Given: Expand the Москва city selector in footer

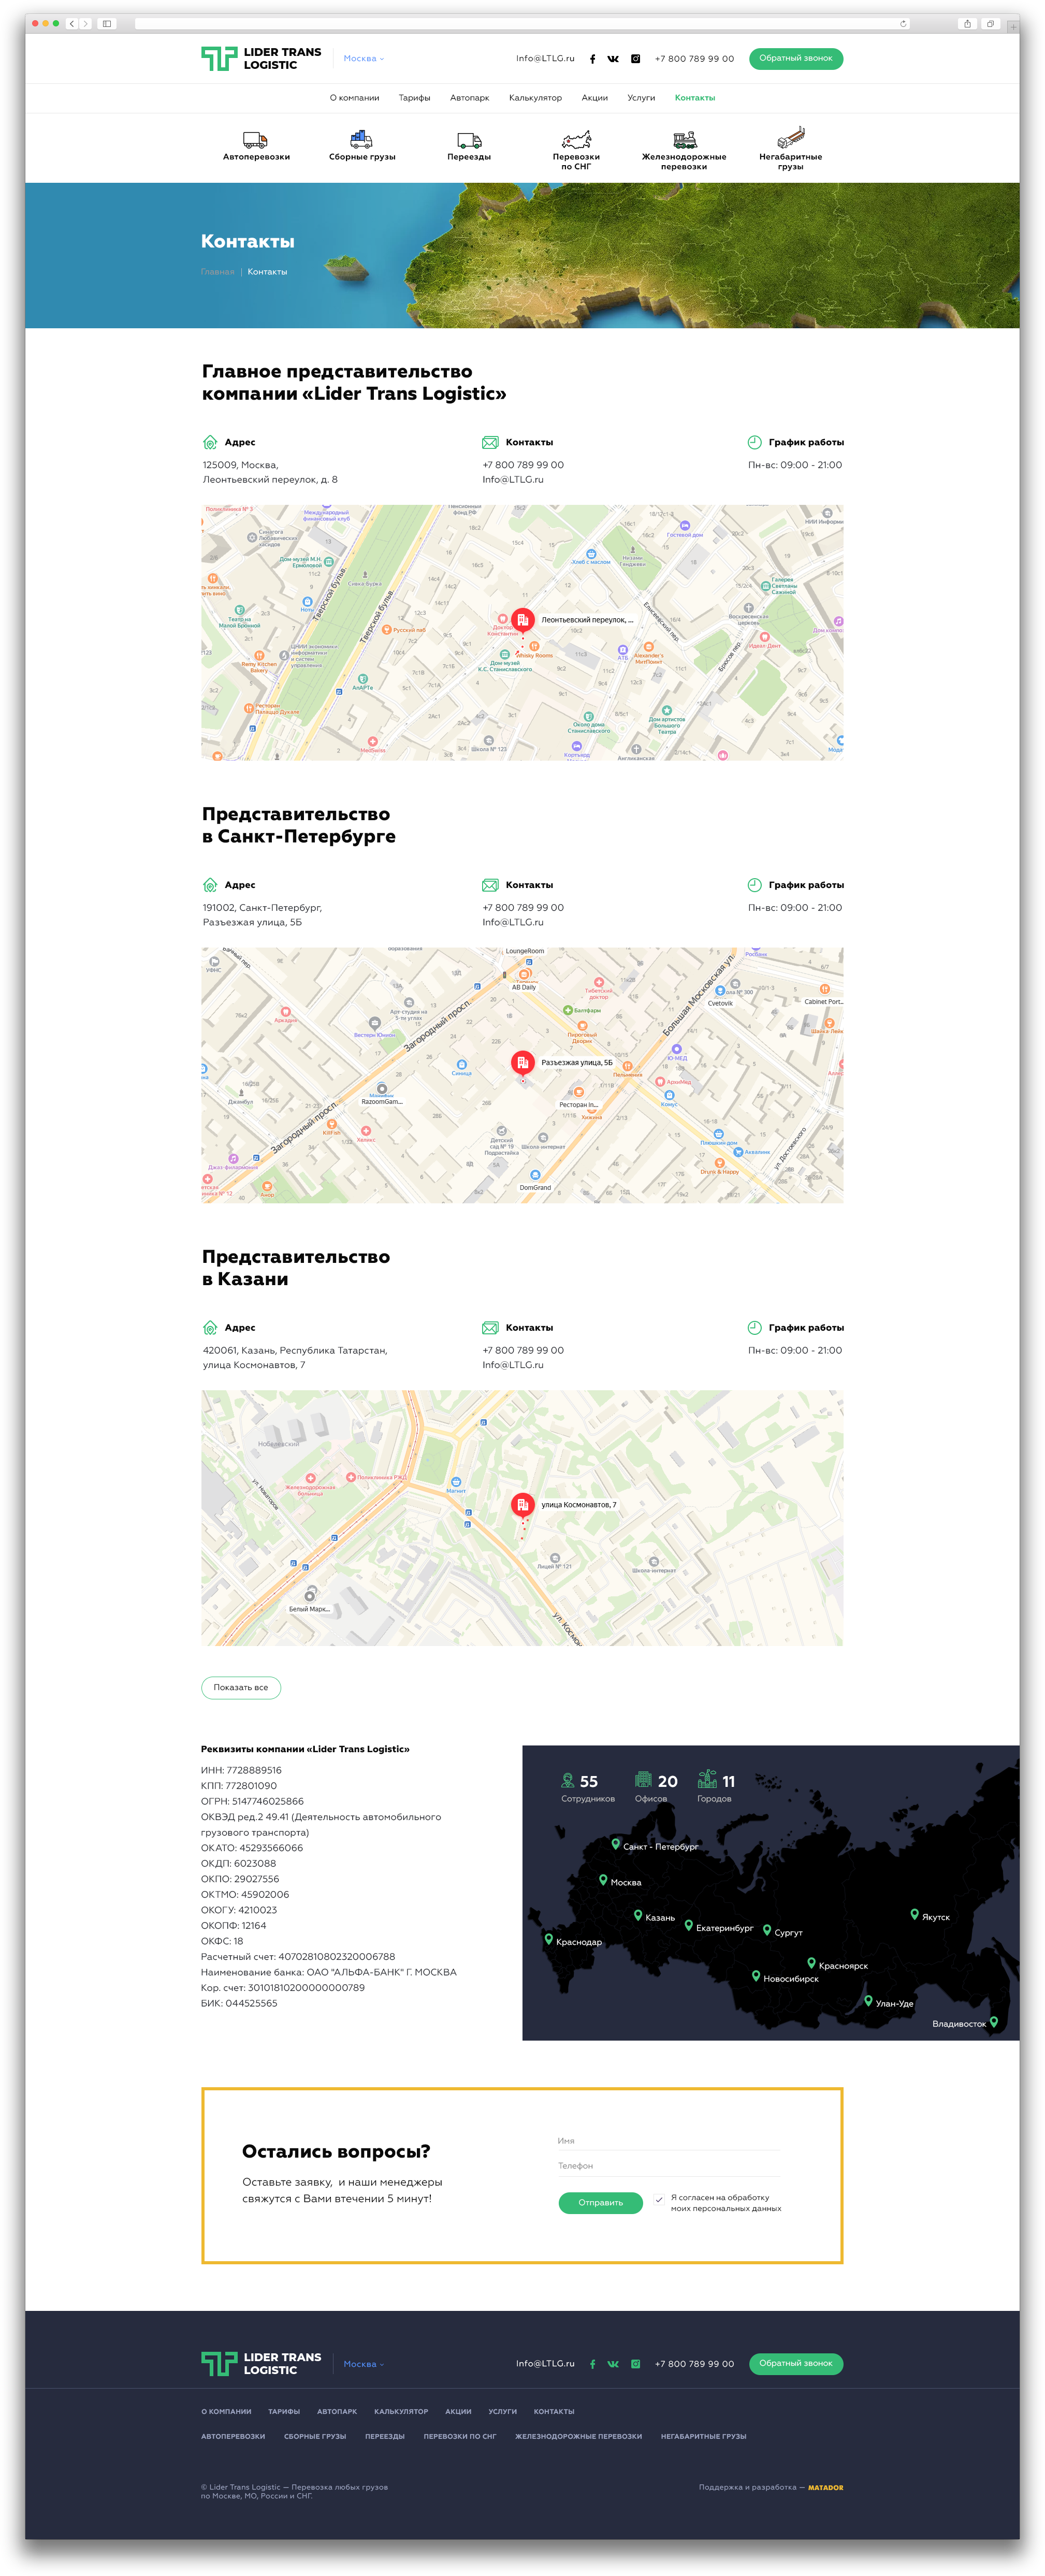Looking at the screenshot, I should [x=363, y=2365].
